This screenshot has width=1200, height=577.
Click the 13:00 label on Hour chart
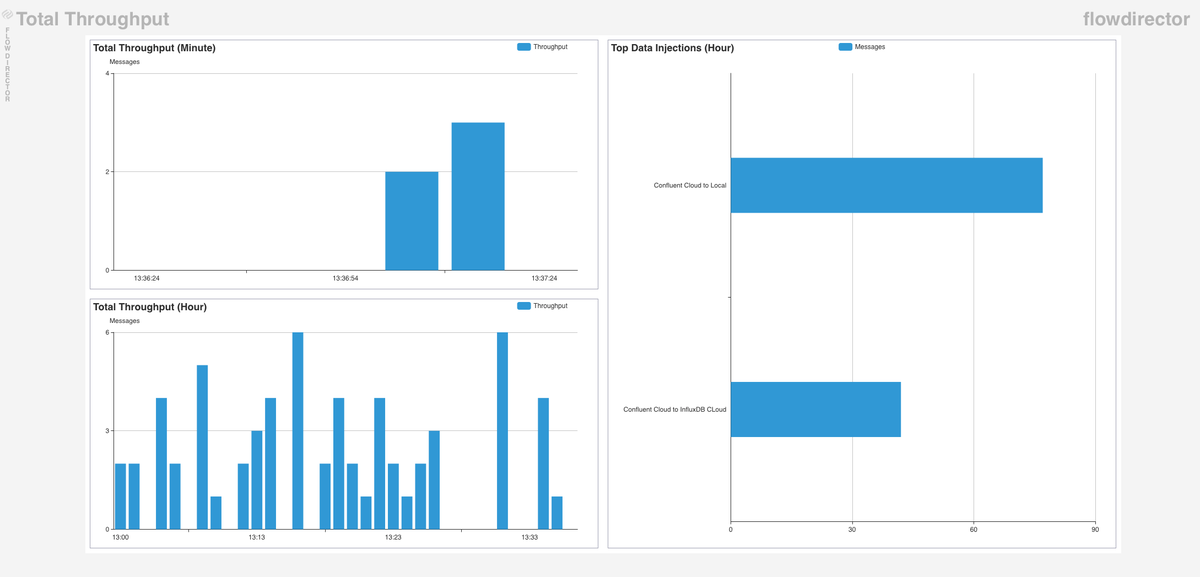(121, 537)
